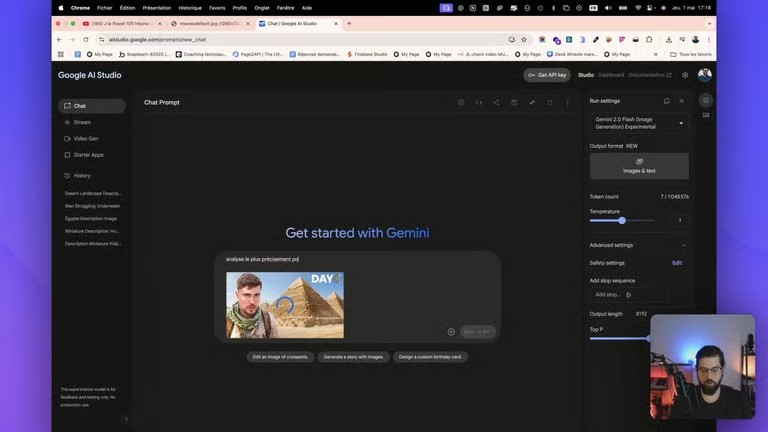Open 'Miniature Description: Ho...' history entry

pos(93,231)
